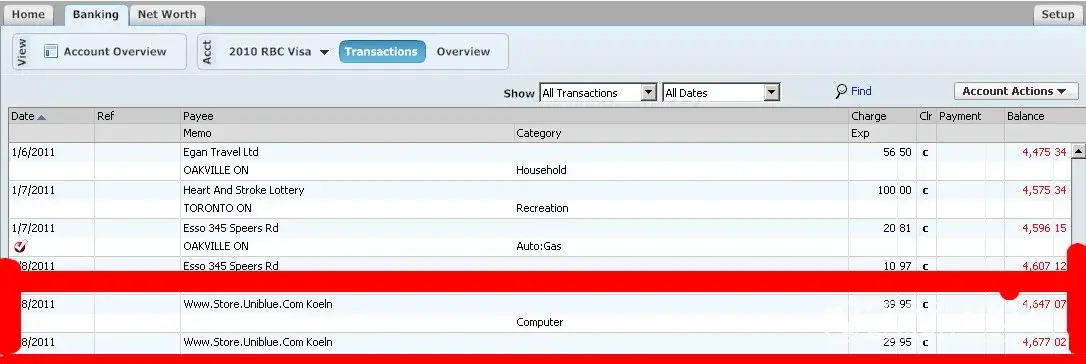
Task: Open the Account Actions menu
Action: (x=1016, y=91)
